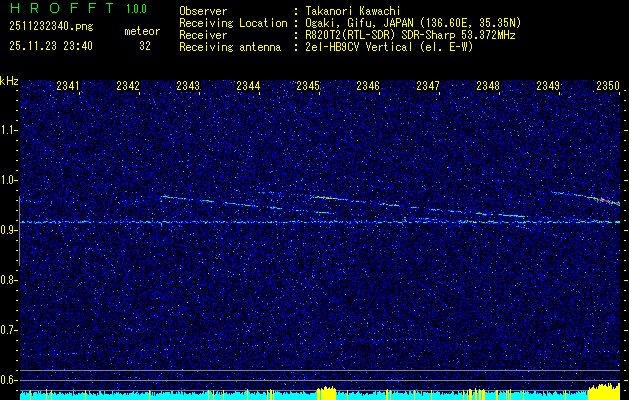Click the 2349 time marker
Screen dimensions: 629x400
(x=548, y=85)
